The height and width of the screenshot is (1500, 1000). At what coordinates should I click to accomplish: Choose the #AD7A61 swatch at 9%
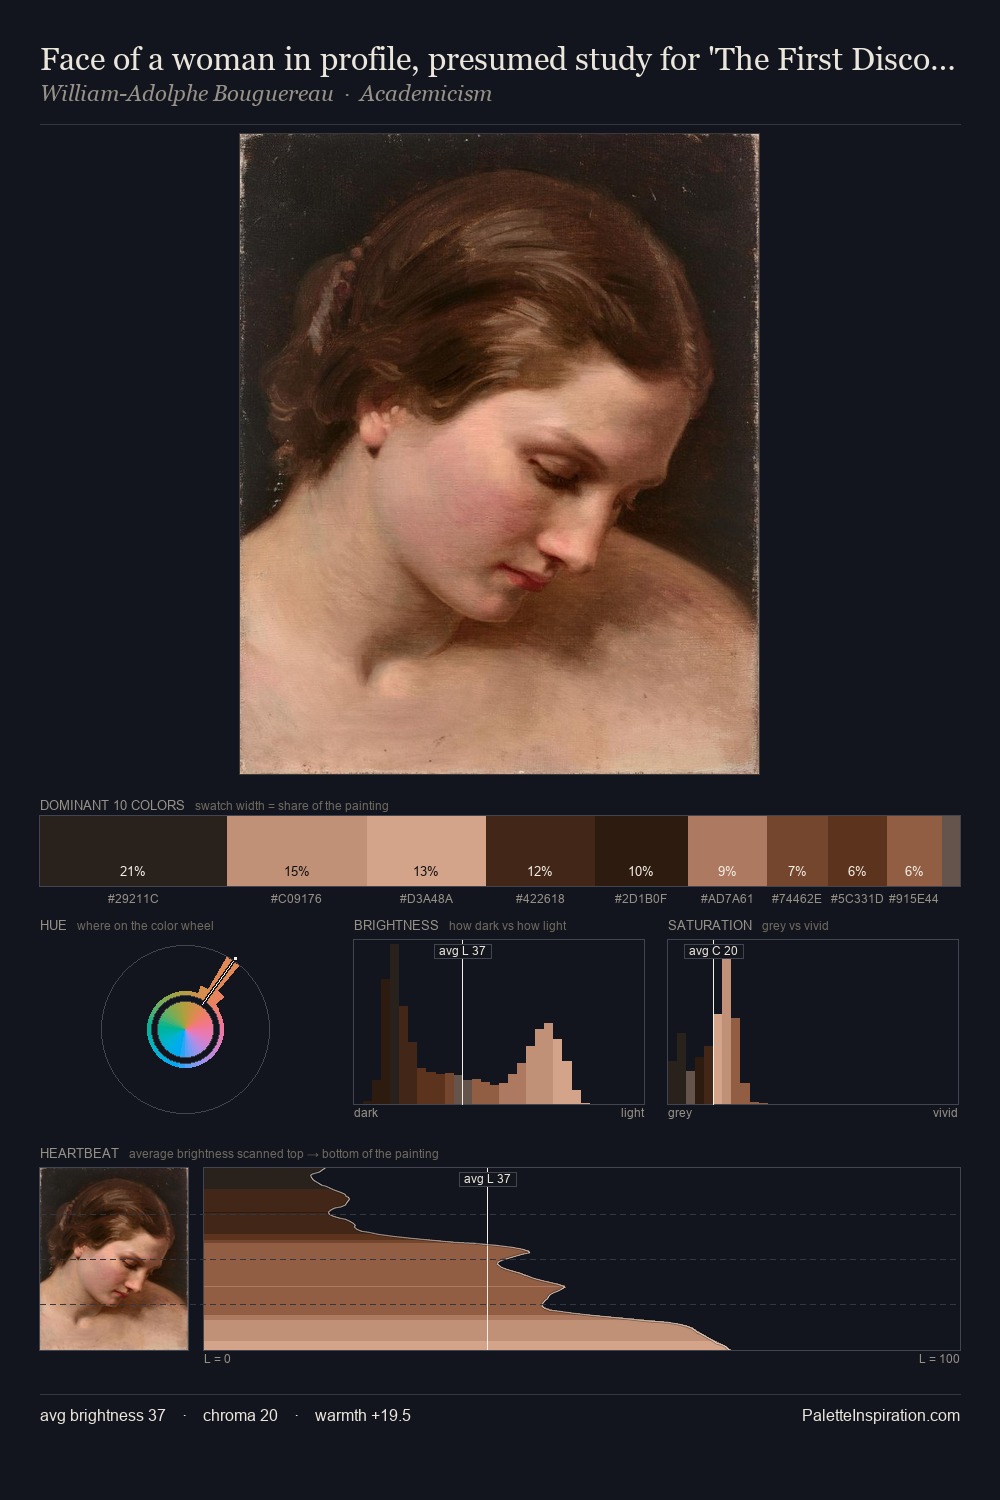click(727, 851)
